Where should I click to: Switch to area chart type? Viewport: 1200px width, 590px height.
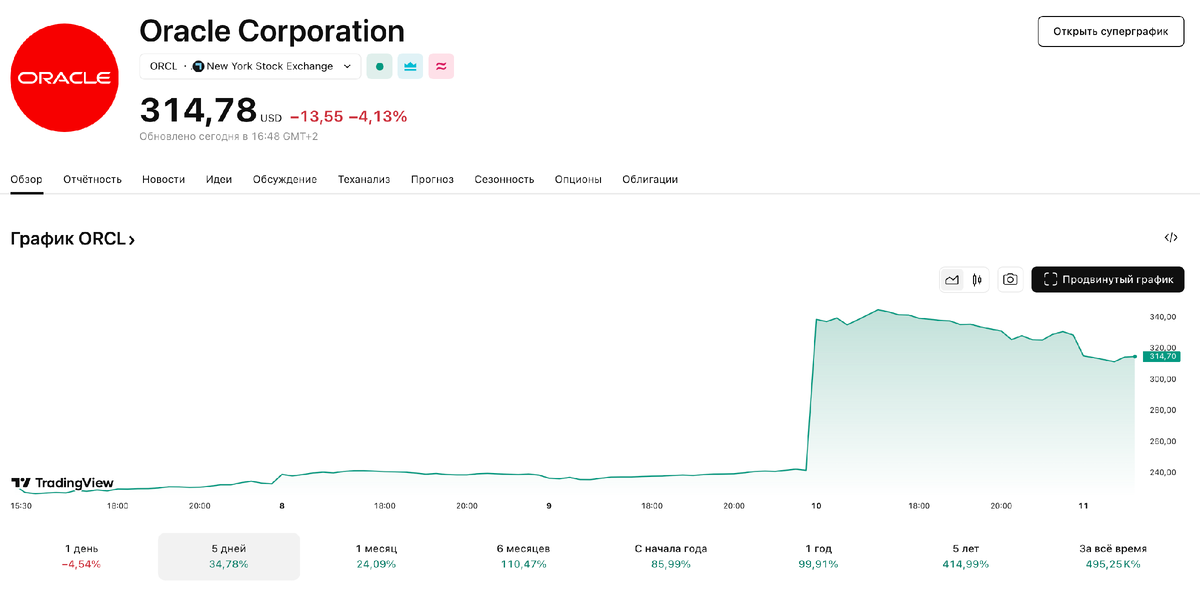click(x=952, y=280)
